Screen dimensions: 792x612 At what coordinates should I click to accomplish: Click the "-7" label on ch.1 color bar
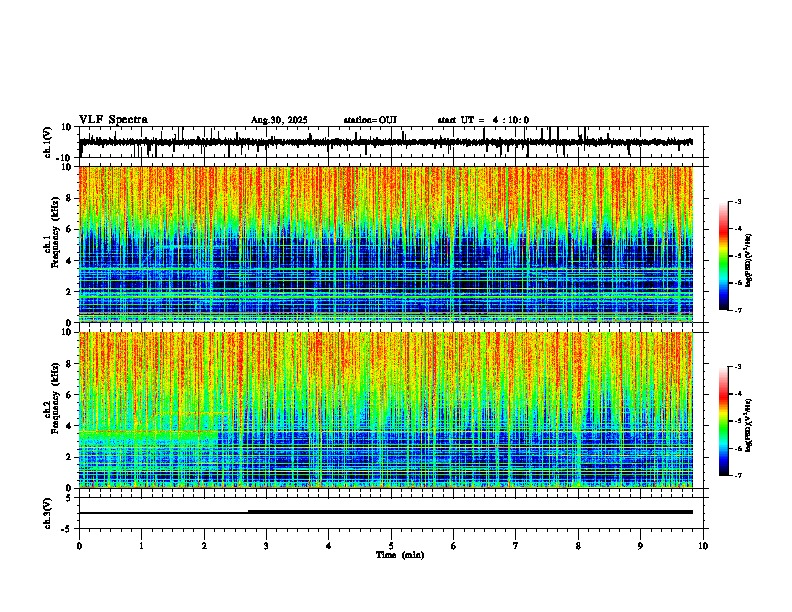click(737, 310)
